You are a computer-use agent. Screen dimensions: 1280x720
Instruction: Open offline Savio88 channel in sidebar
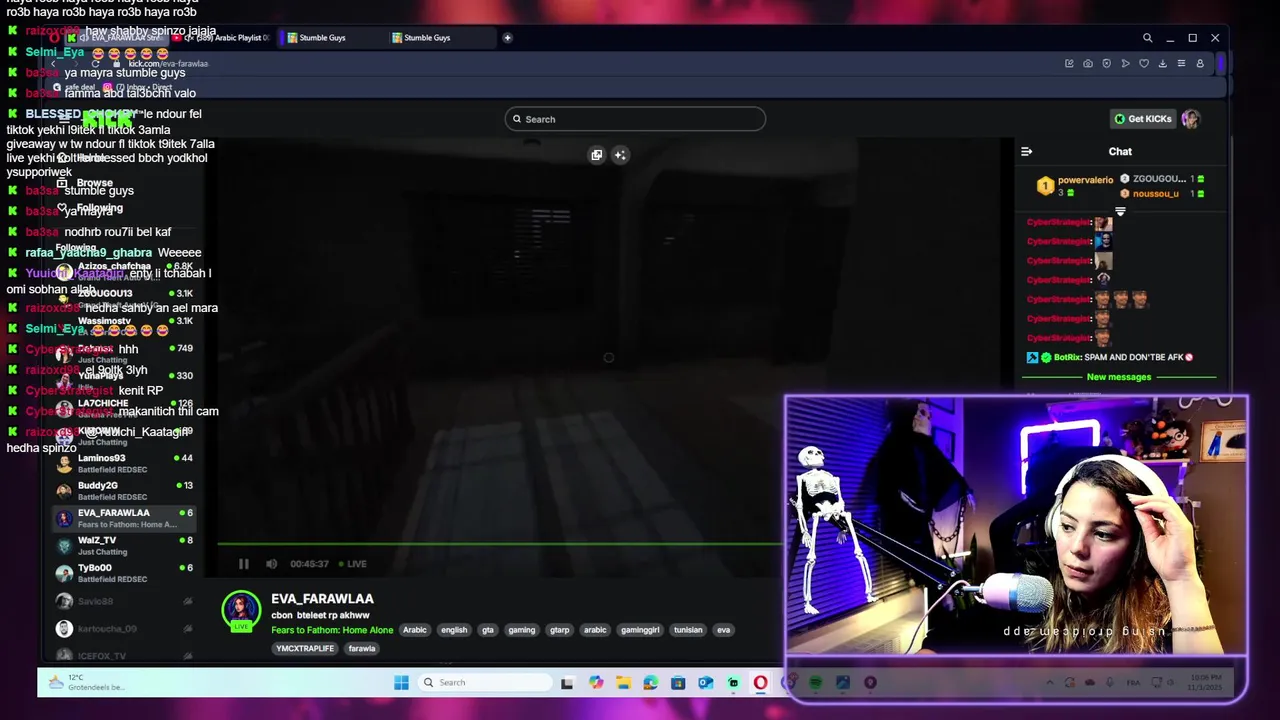pos(124,601)
